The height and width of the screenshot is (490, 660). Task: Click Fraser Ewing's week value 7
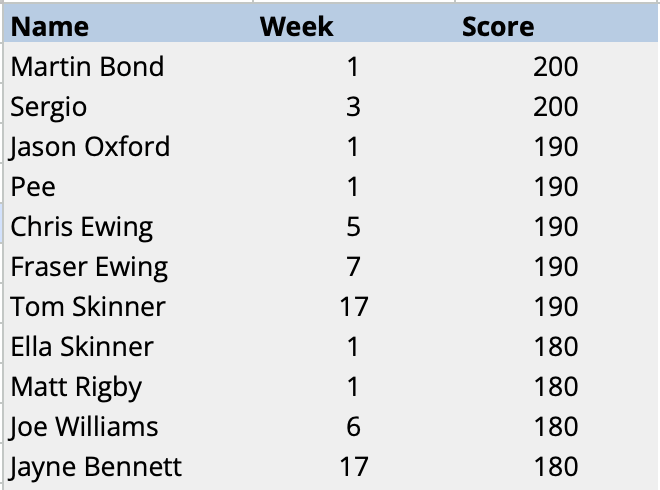point(353,267)
